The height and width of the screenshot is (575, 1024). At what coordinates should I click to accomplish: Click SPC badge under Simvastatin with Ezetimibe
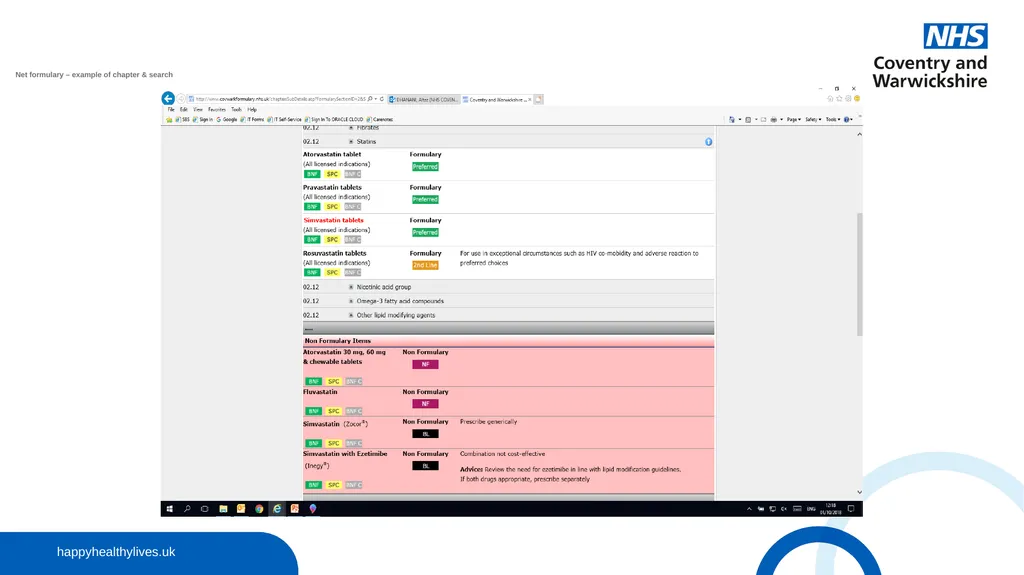click(x=334, y=485)
